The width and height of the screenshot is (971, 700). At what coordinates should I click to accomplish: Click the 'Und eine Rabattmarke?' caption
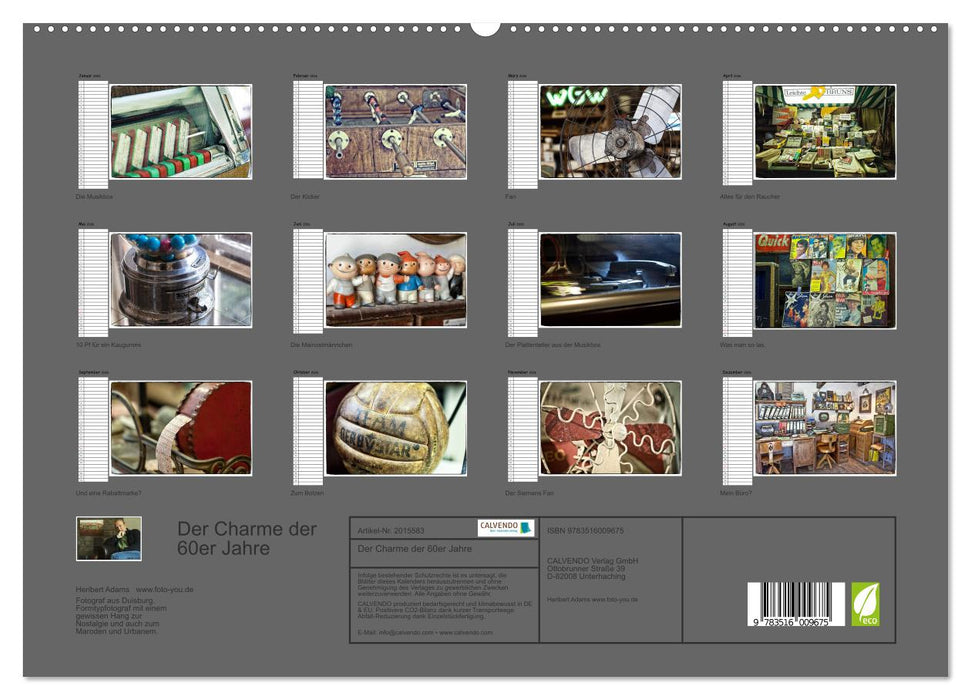point(109,493)
